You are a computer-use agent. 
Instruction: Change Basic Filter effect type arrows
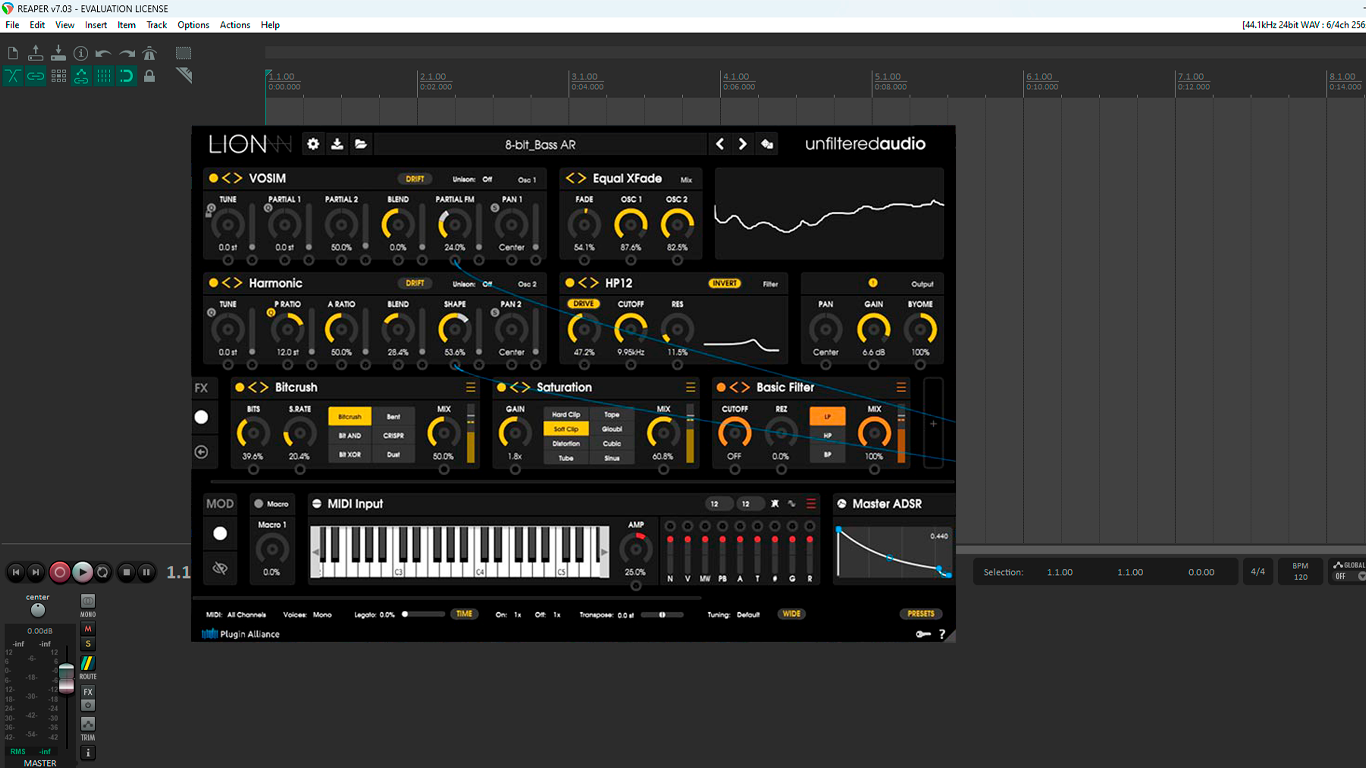(740, 387)
